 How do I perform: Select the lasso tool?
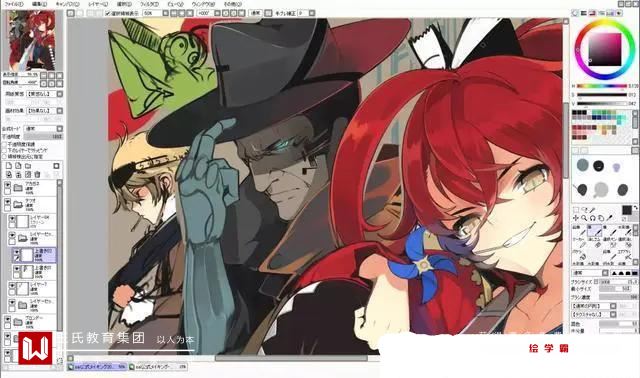pos(584,210)
